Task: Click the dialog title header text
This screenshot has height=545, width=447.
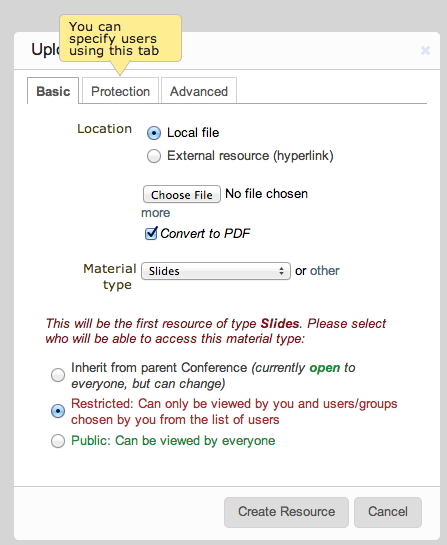Action: coord(45,49)
